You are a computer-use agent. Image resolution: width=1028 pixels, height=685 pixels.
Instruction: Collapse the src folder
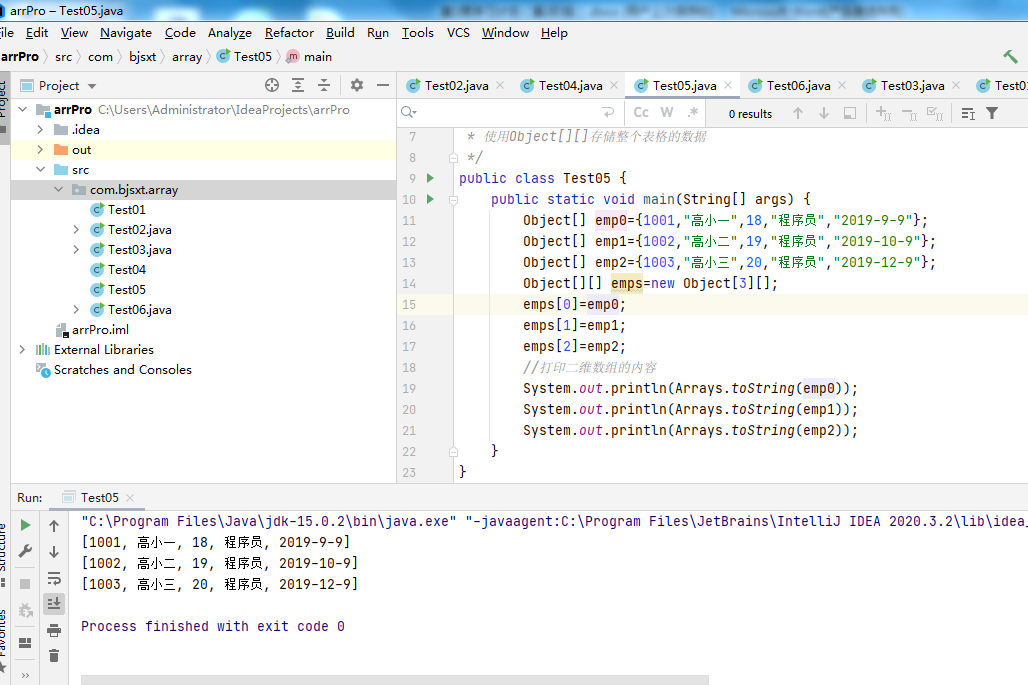(x=40, y=169)
